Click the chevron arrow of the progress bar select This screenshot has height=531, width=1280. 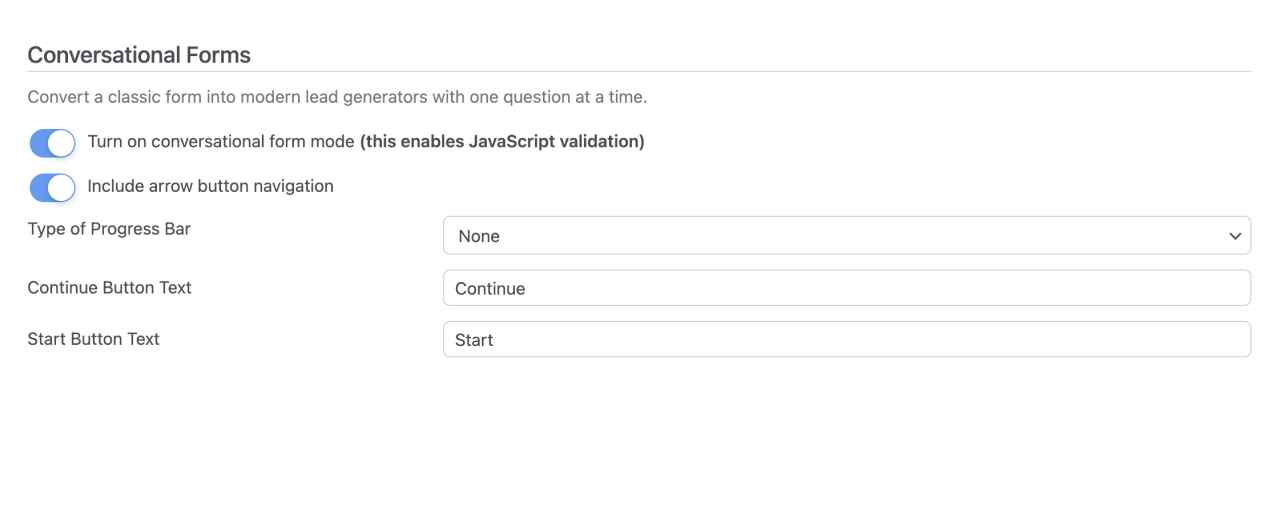1233,236
